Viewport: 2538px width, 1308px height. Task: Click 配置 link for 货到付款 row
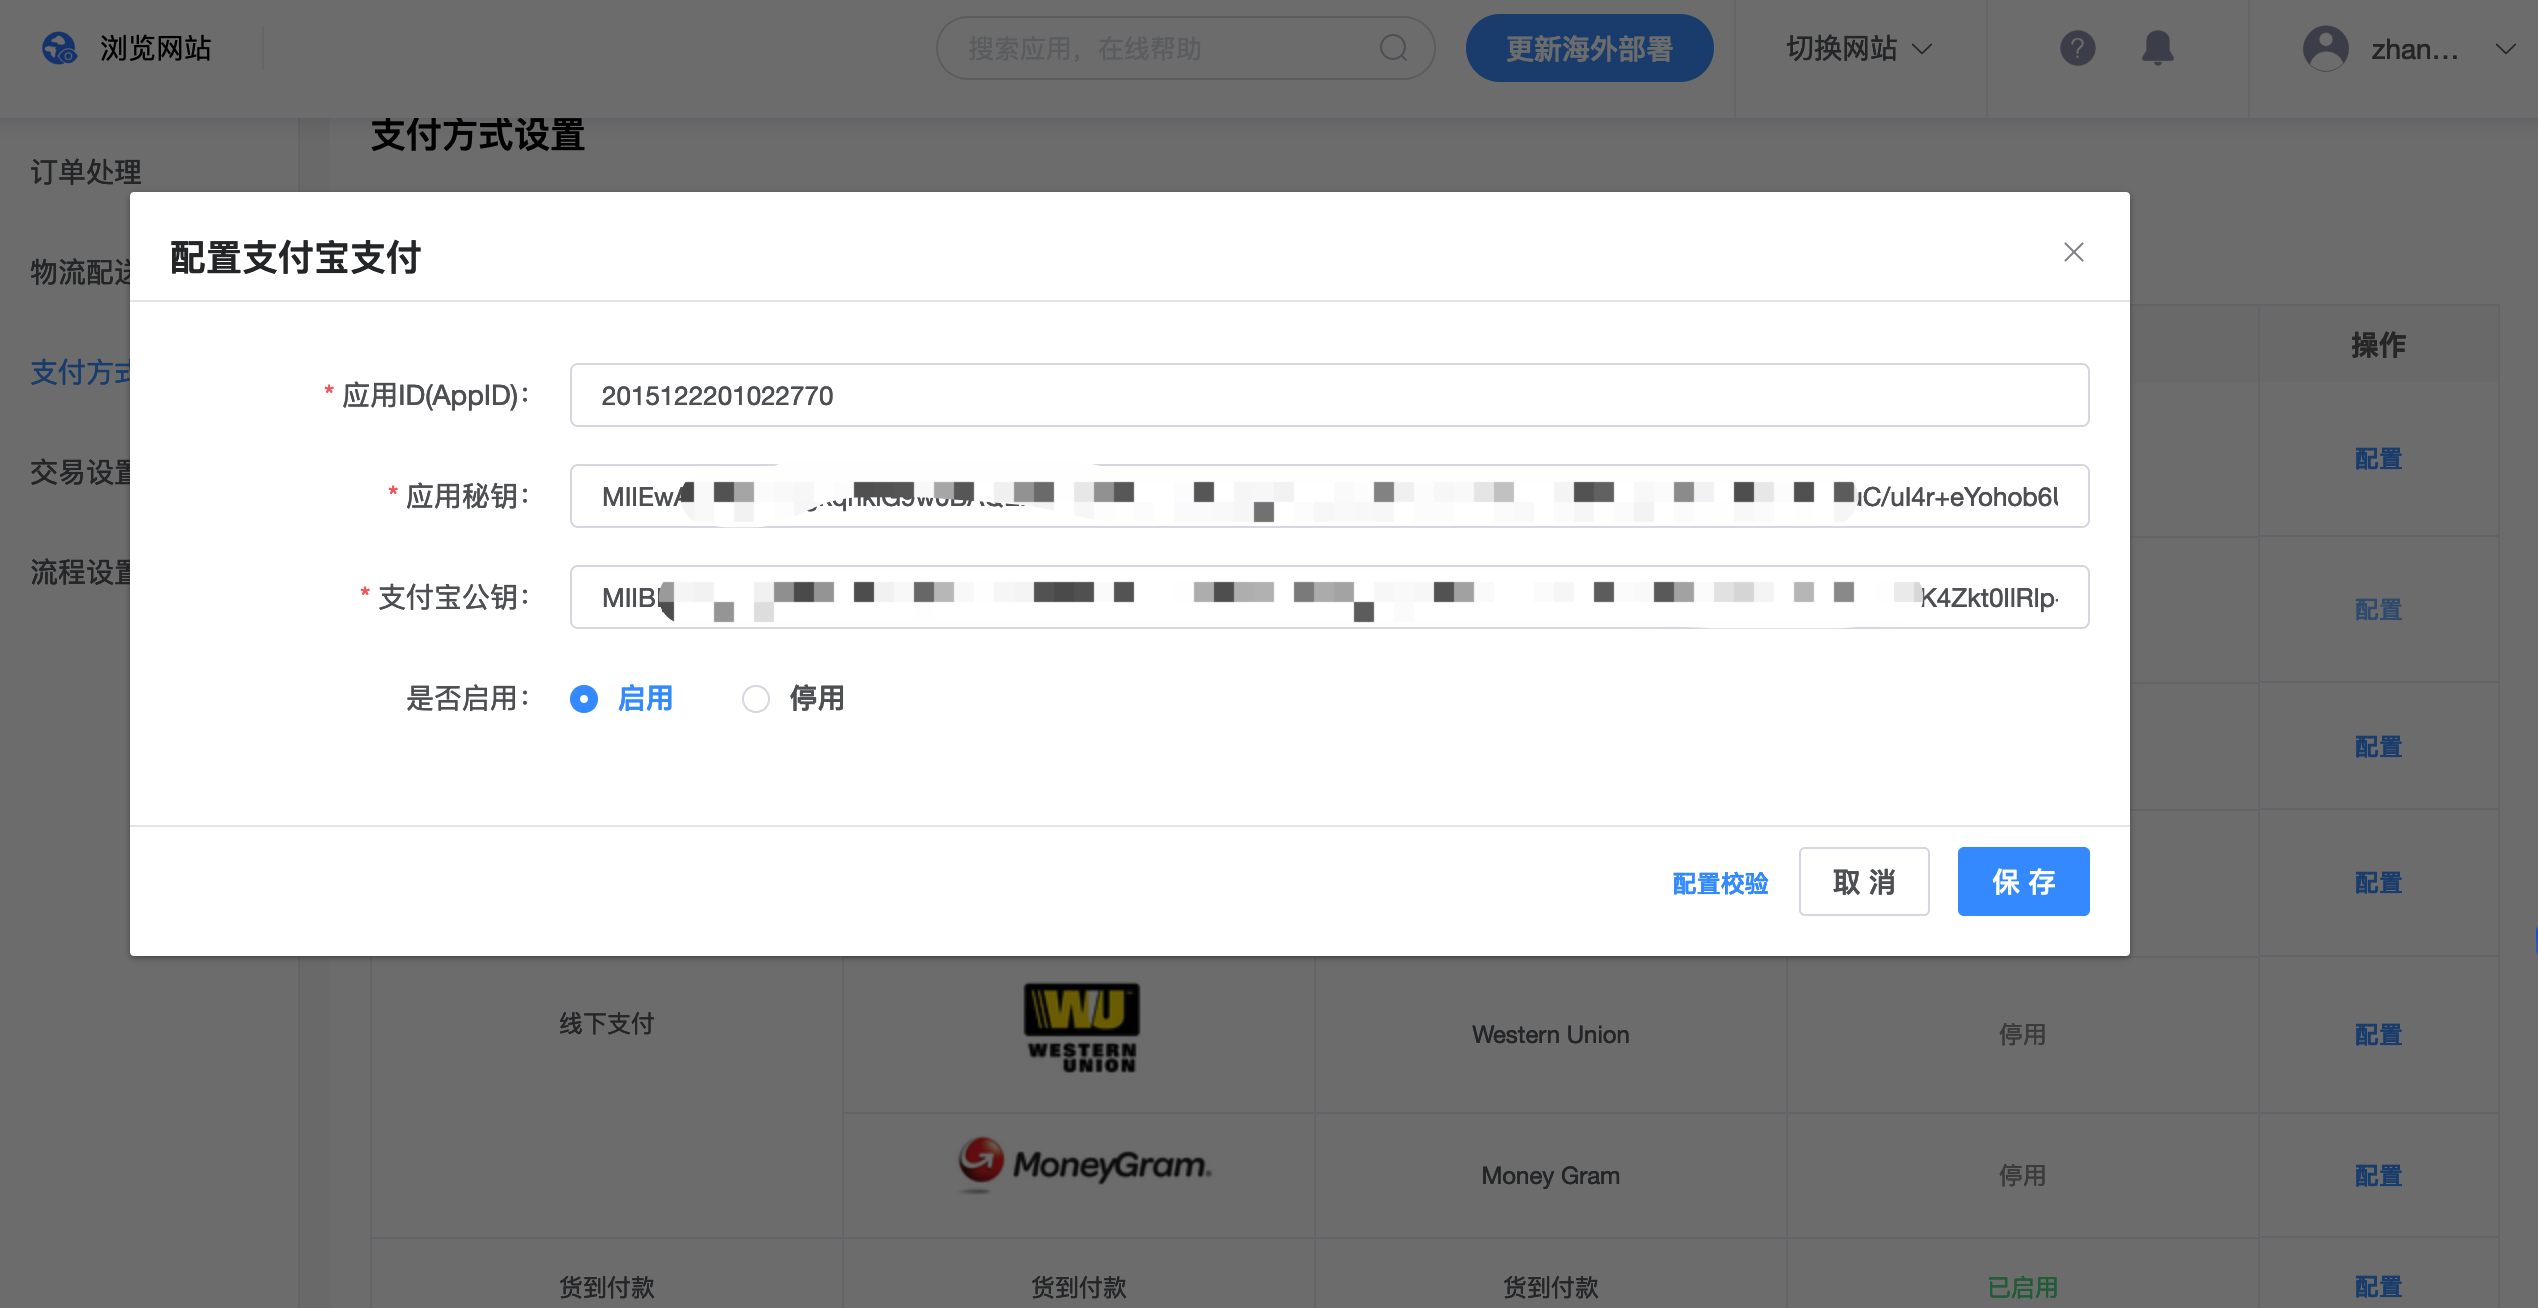pyautogui.click(x=2378, y=1286)
